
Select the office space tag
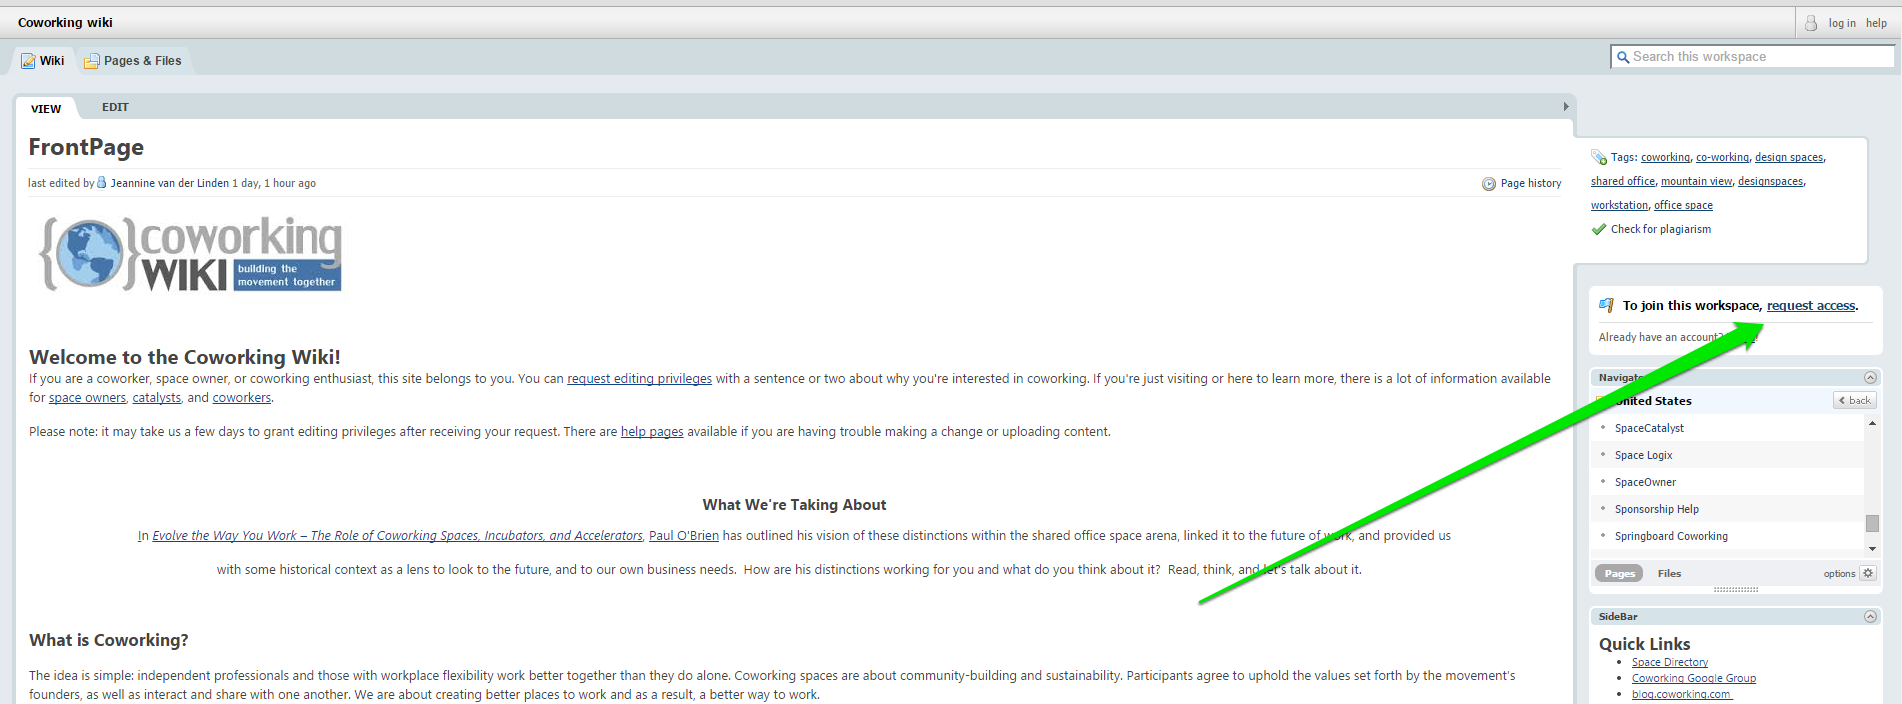click(x=1683, y=206)
